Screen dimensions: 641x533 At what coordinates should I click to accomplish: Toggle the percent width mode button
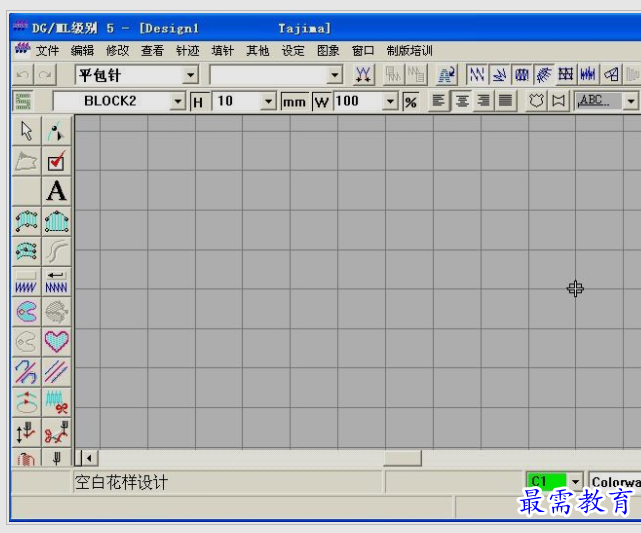[411, 101]
